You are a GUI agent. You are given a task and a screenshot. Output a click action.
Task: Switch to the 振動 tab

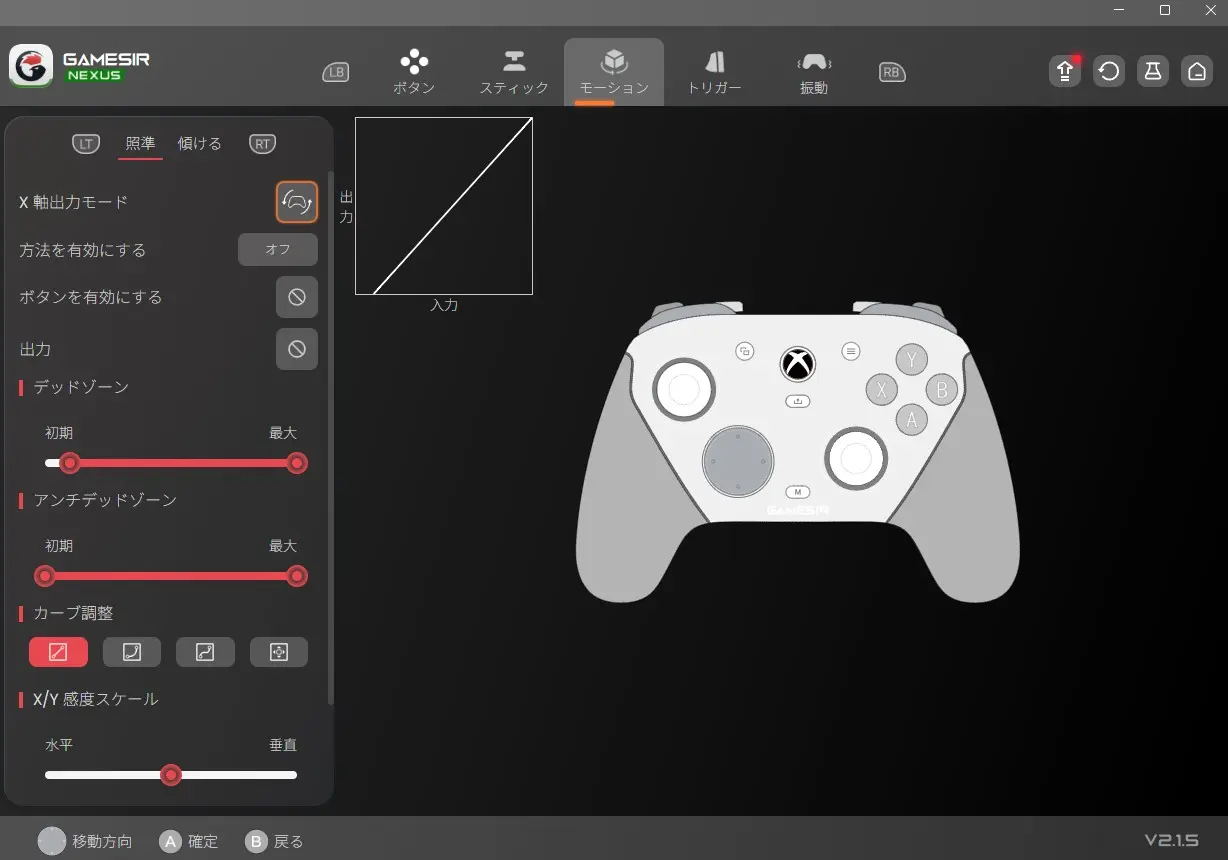tap(814, 72)
